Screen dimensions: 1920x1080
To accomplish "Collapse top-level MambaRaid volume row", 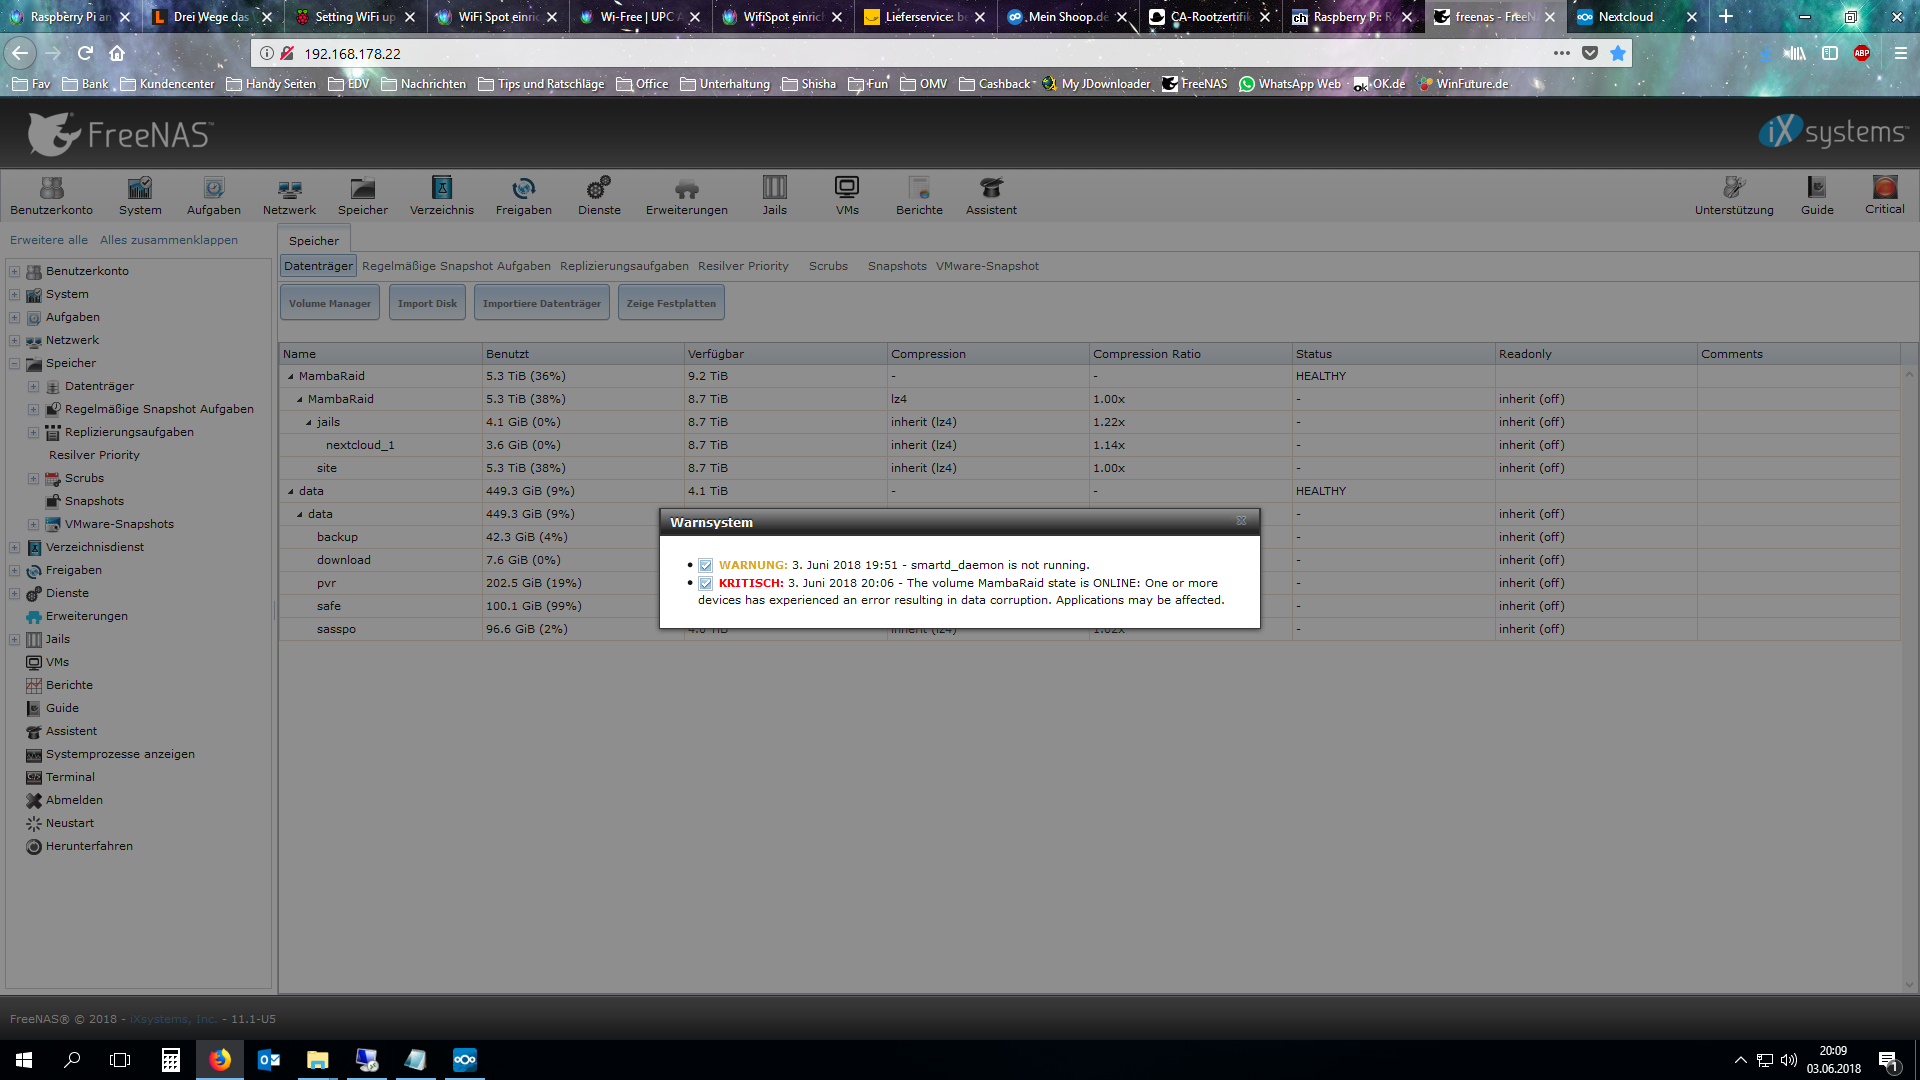I will (291, 377).
